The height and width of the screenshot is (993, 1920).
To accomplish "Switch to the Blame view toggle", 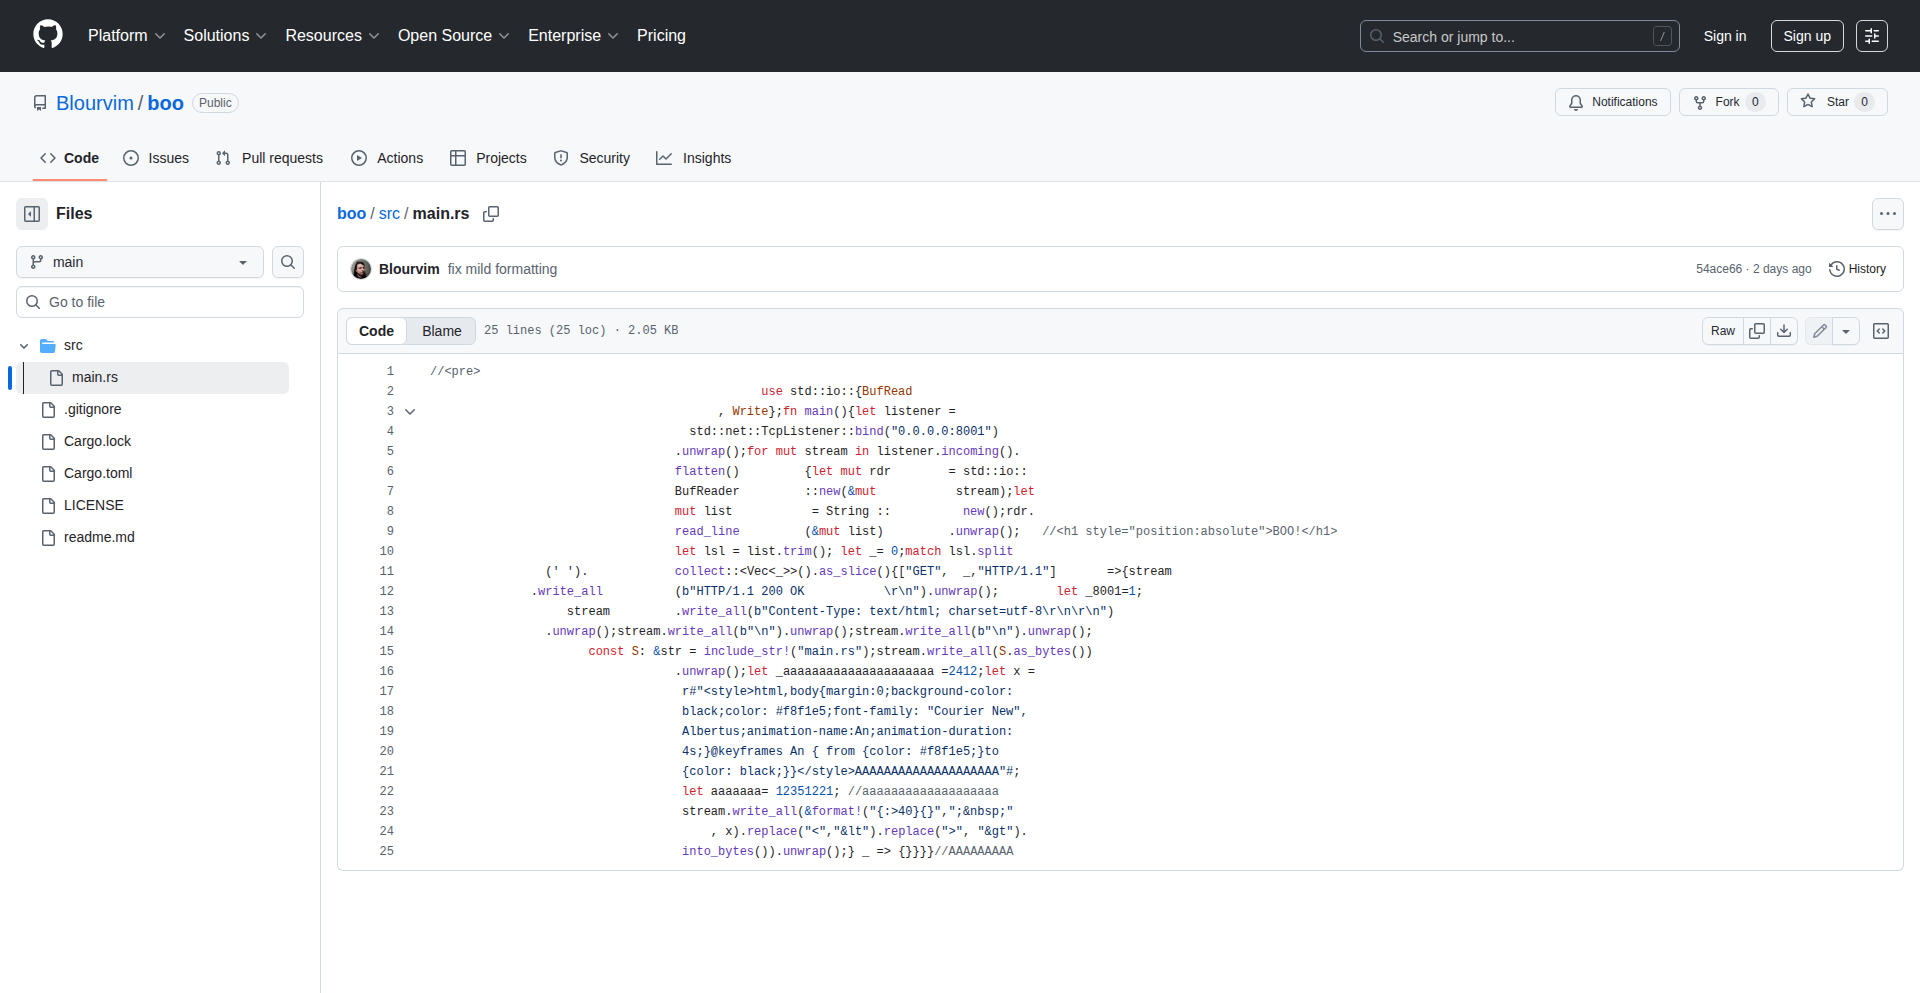I will pos(441,331).
